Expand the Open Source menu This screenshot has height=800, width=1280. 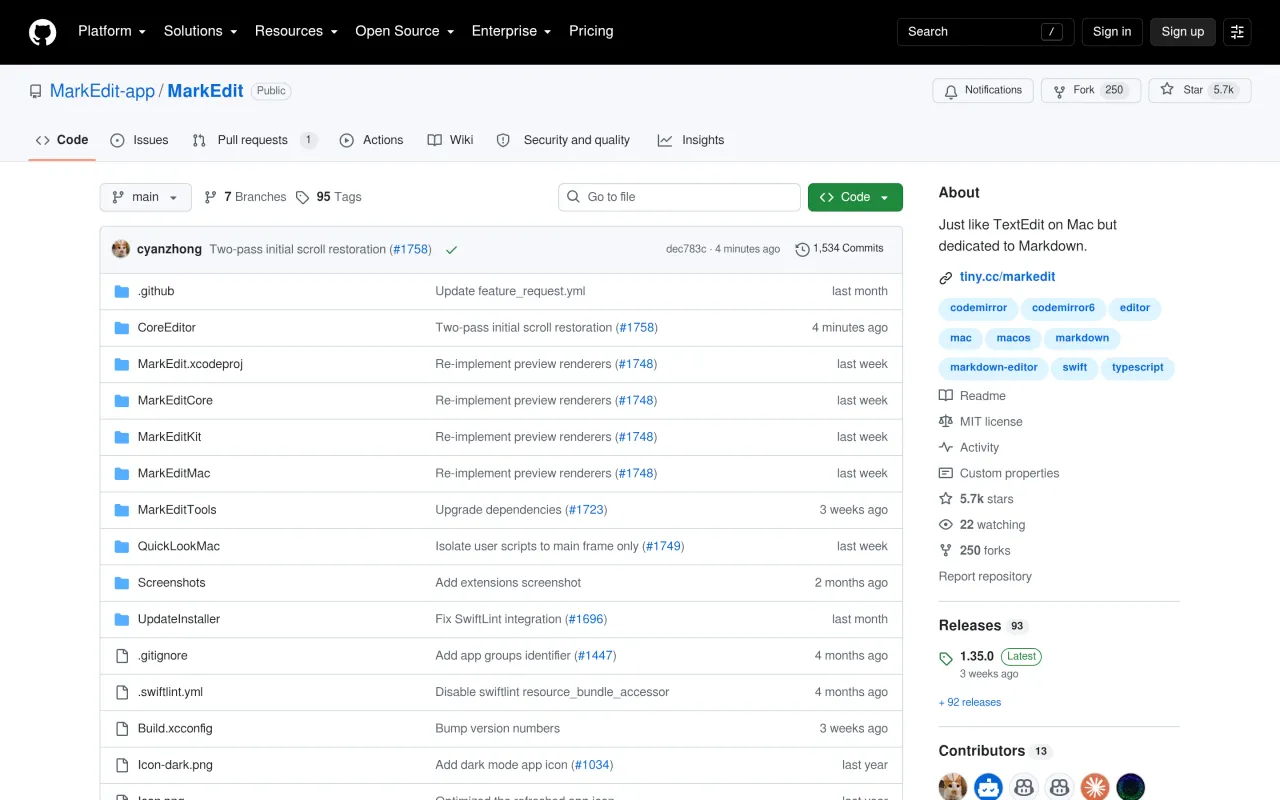pyautogui.click(x=405, y=31)
